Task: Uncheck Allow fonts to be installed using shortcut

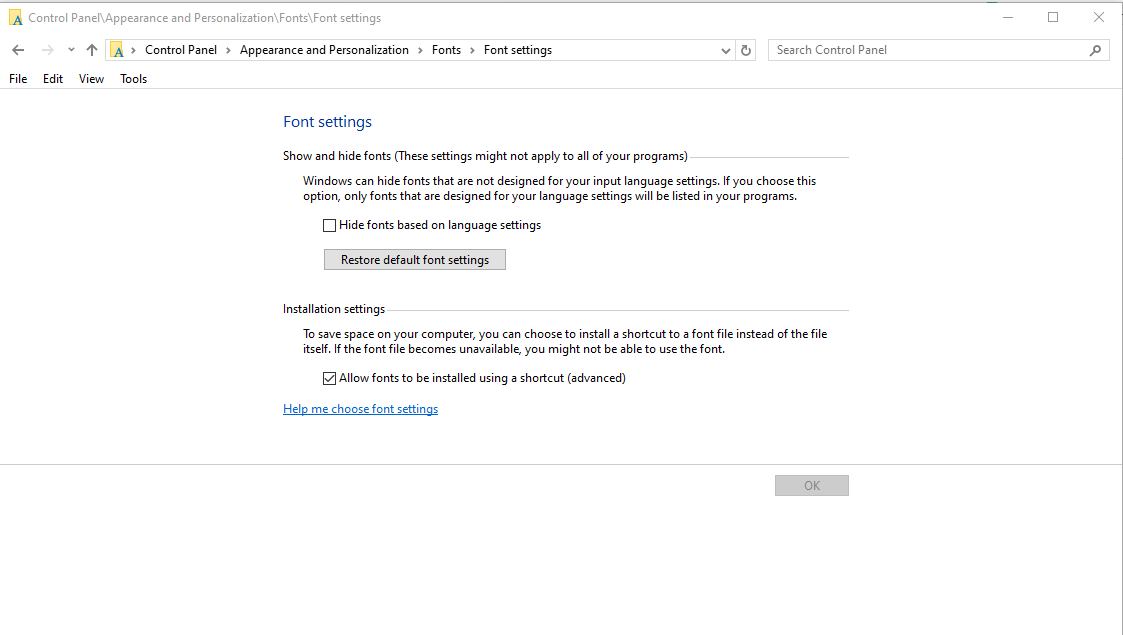Action: click(330, 379)
